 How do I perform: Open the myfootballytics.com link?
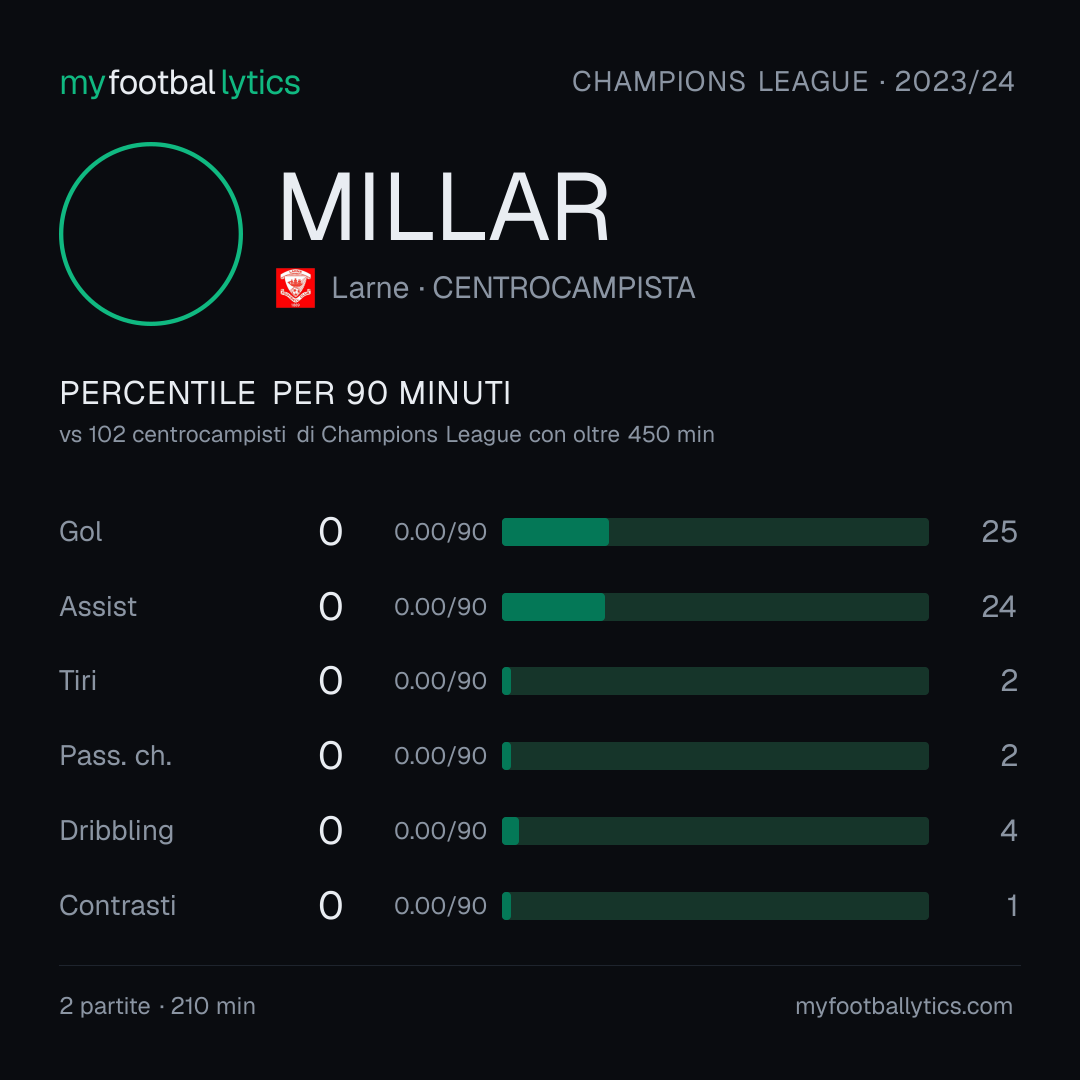point(904,1006)
